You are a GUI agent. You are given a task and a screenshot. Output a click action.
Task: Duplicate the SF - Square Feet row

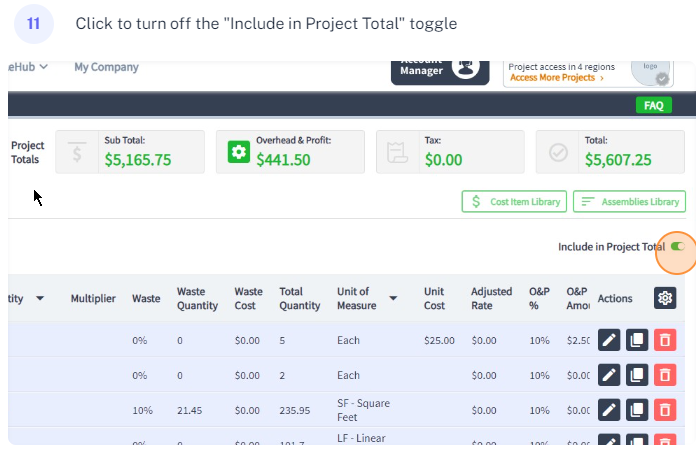[x=636, y=409]
